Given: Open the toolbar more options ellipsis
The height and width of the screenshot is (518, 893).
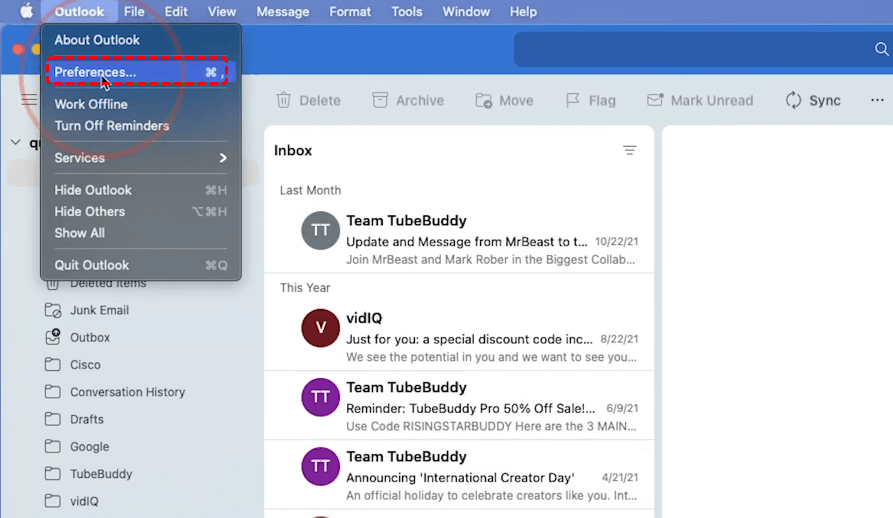Looking at the screenshot, I should pos(877,100).
